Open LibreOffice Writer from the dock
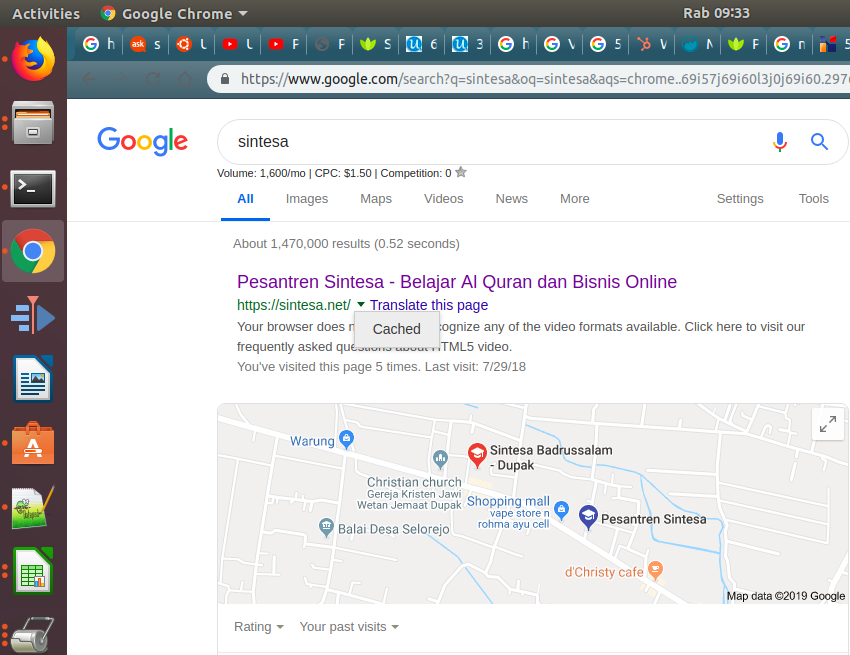Image resolution: width=850 pixels, height=655 pixels. [x=33, y=379]
